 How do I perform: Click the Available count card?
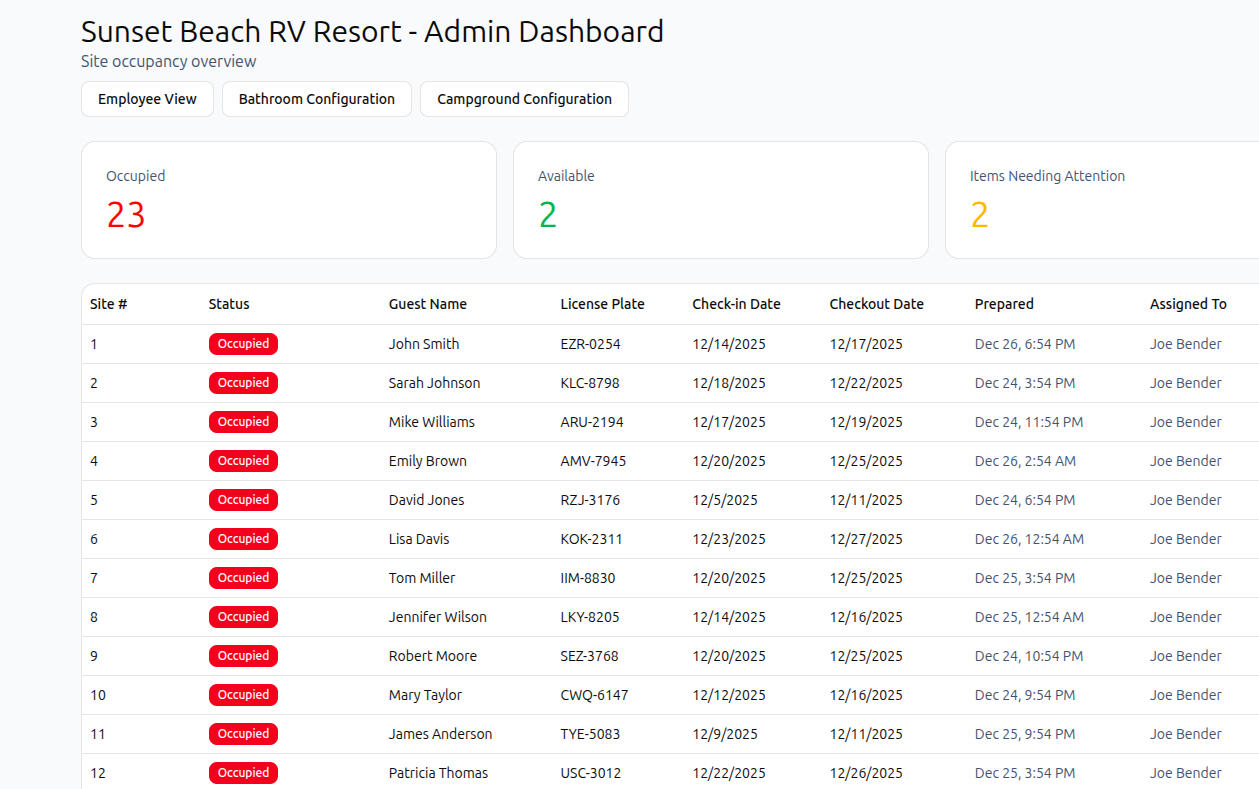(720, 200)
